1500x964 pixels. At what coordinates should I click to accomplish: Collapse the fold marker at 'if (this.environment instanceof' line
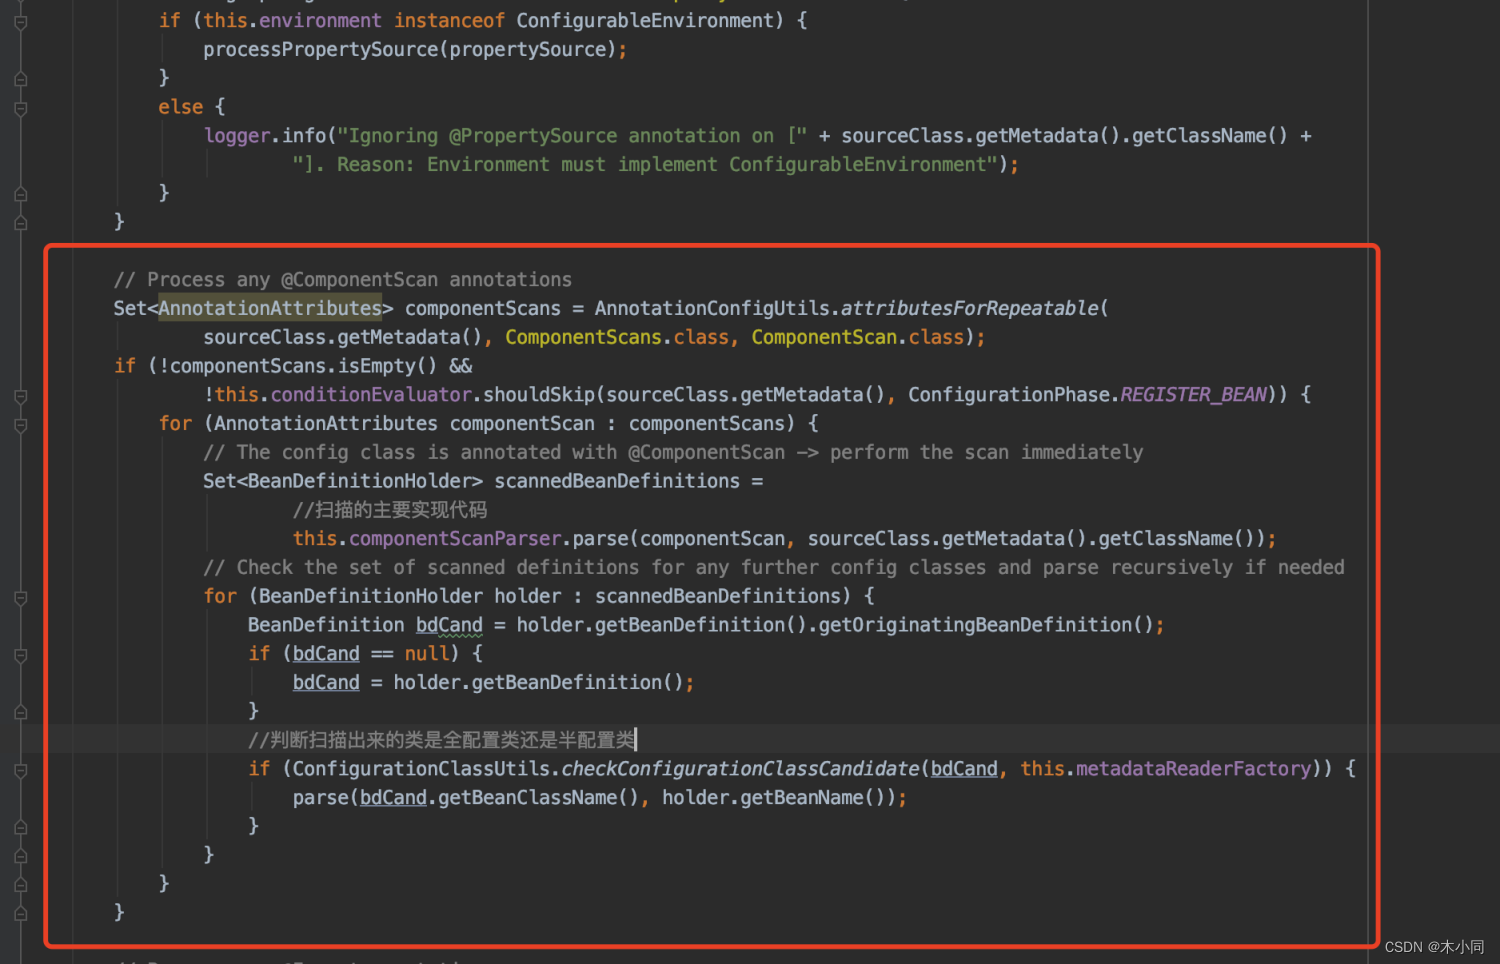(x=20, y=21)
